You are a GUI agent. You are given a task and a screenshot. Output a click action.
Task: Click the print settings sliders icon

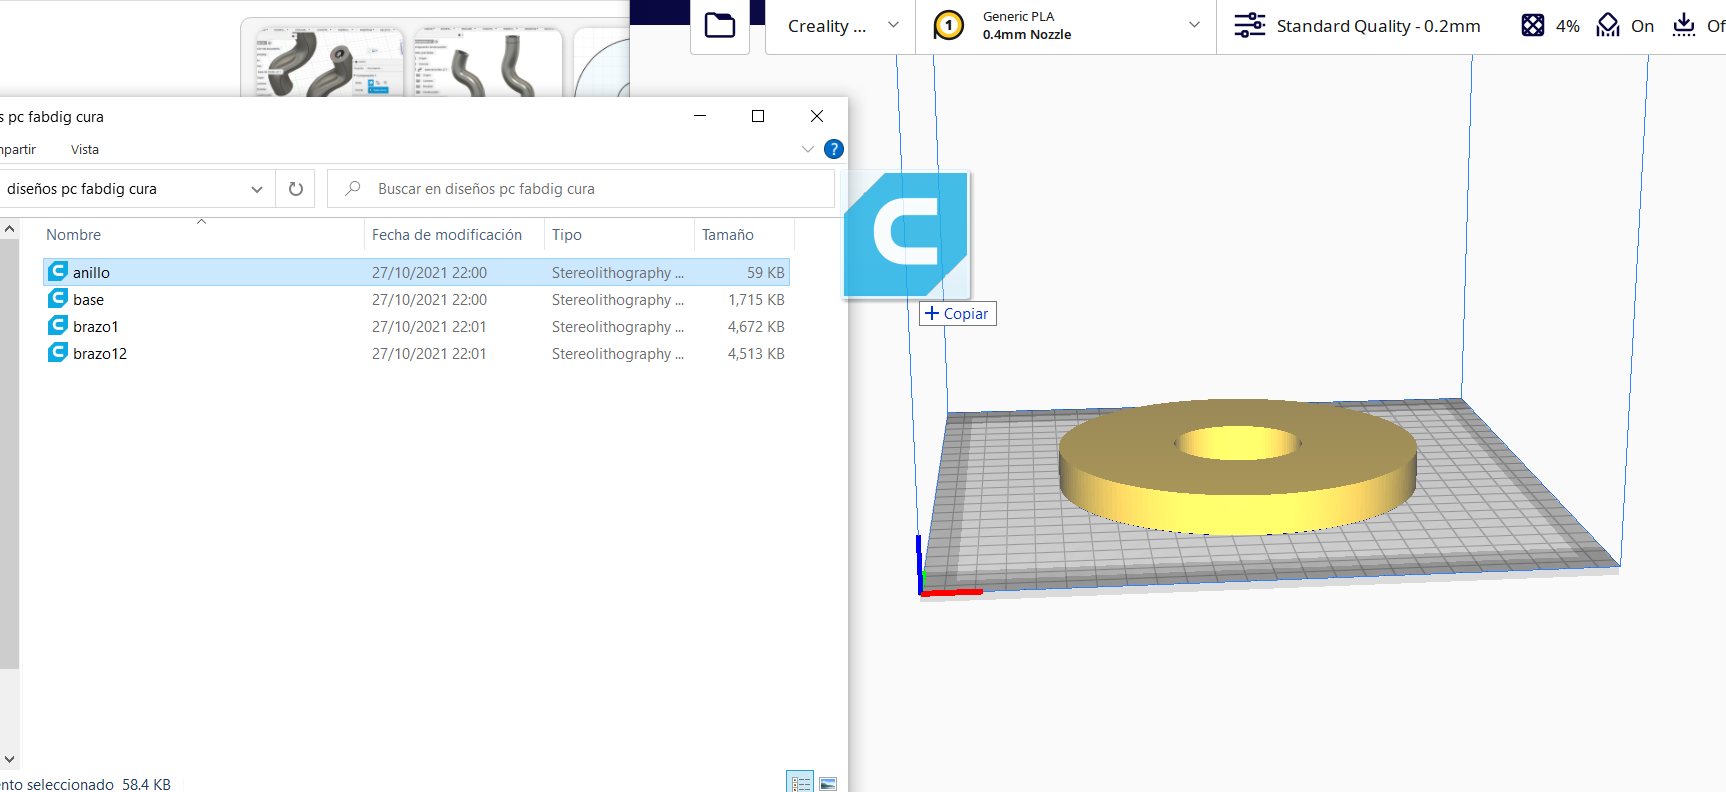click(x=1249, y=25)
